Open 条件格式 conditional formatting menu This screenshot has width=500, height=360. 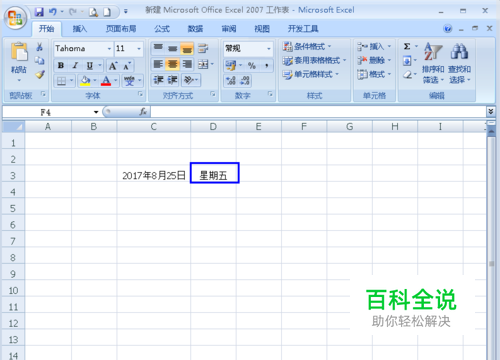307,46
